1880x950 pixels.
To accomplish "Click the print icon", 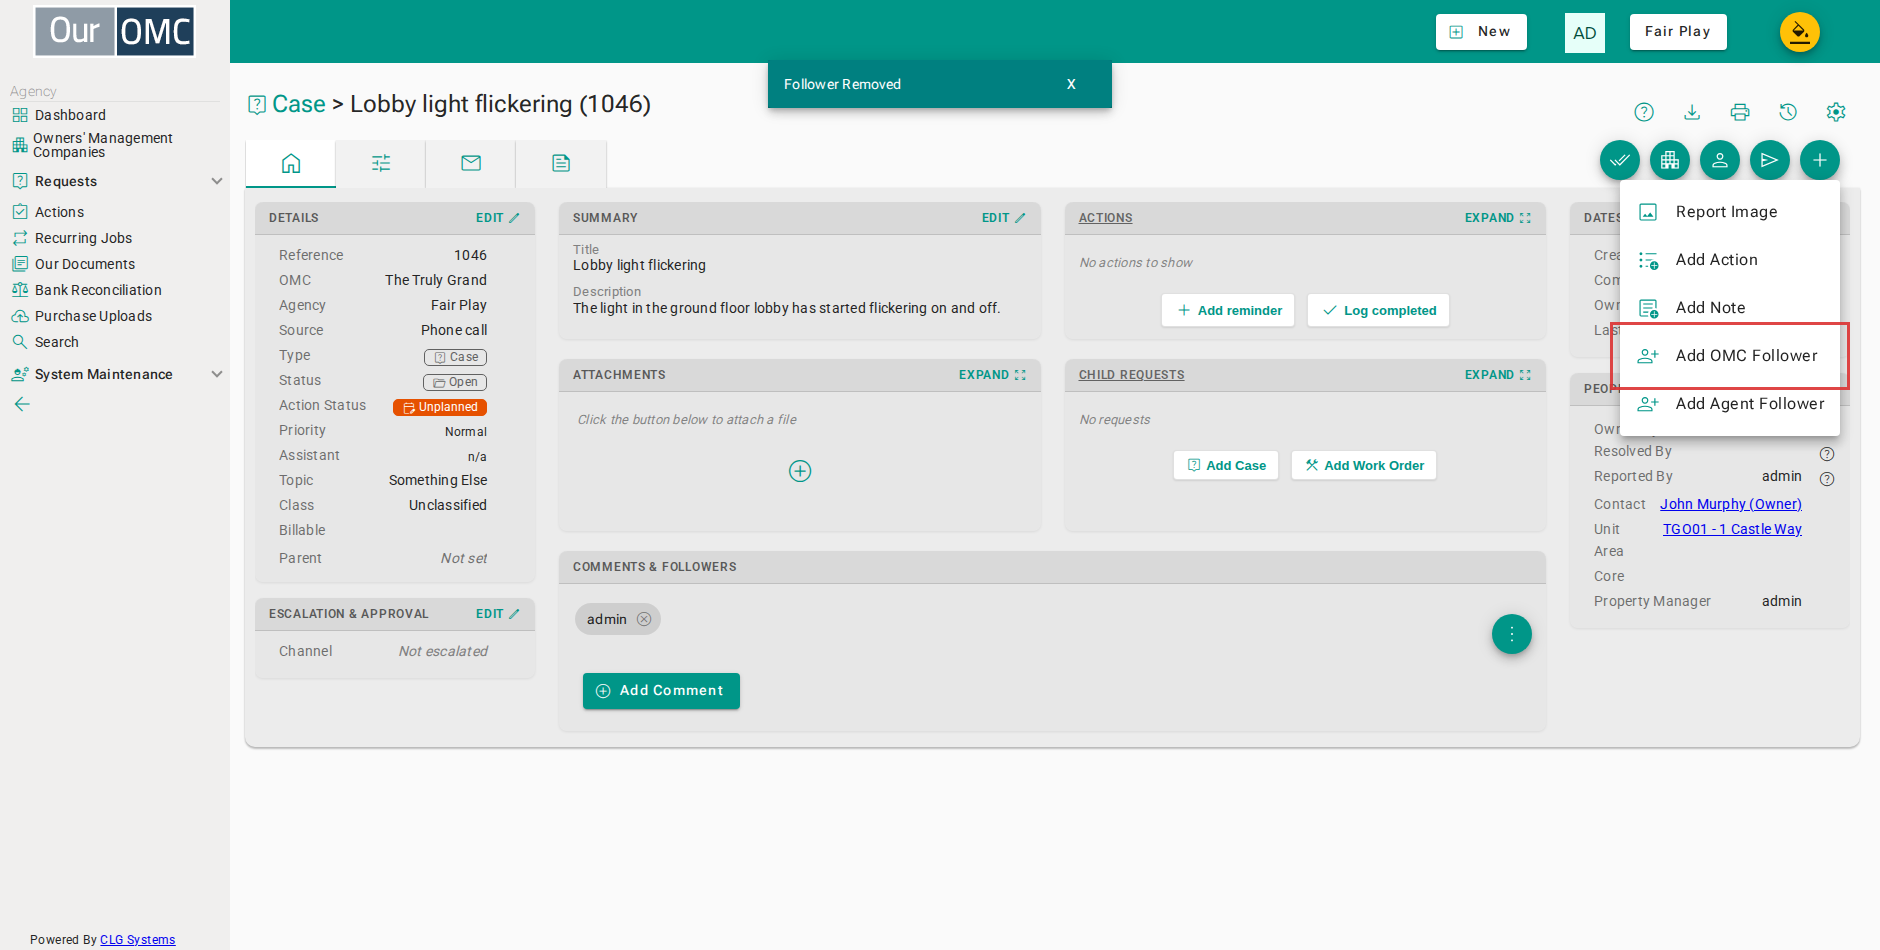I will 1740,112.
